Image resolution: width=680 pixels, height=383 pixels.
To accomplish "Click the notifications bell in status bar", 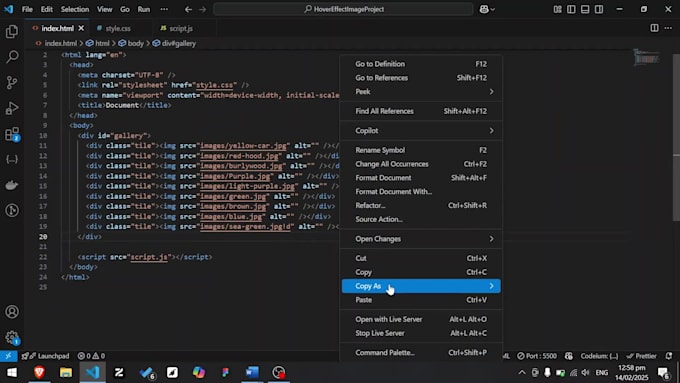I will 669,356.
